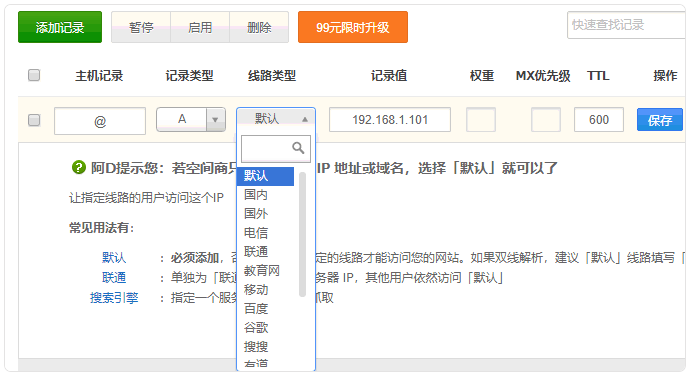Select 谷歌 in the line-type list
The height and width of the screenshot is (377, 690).
[265, 328]
